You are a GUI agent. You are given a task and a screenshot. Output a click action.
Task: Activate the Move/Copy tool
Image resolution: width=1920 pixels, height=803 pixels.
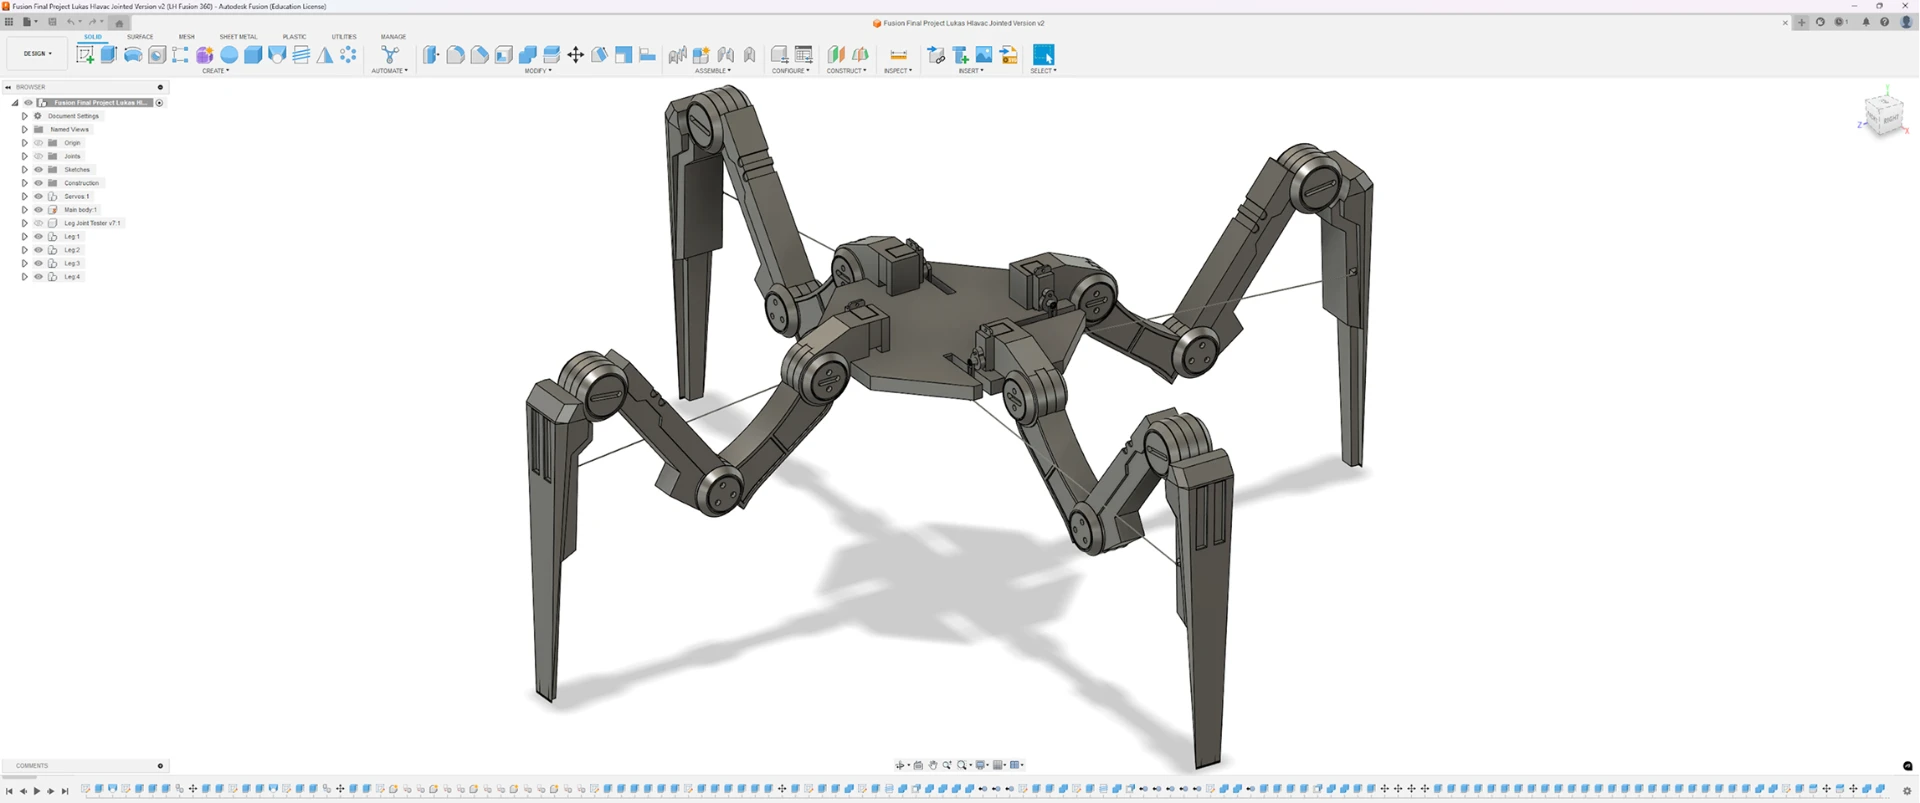(576, 55)
